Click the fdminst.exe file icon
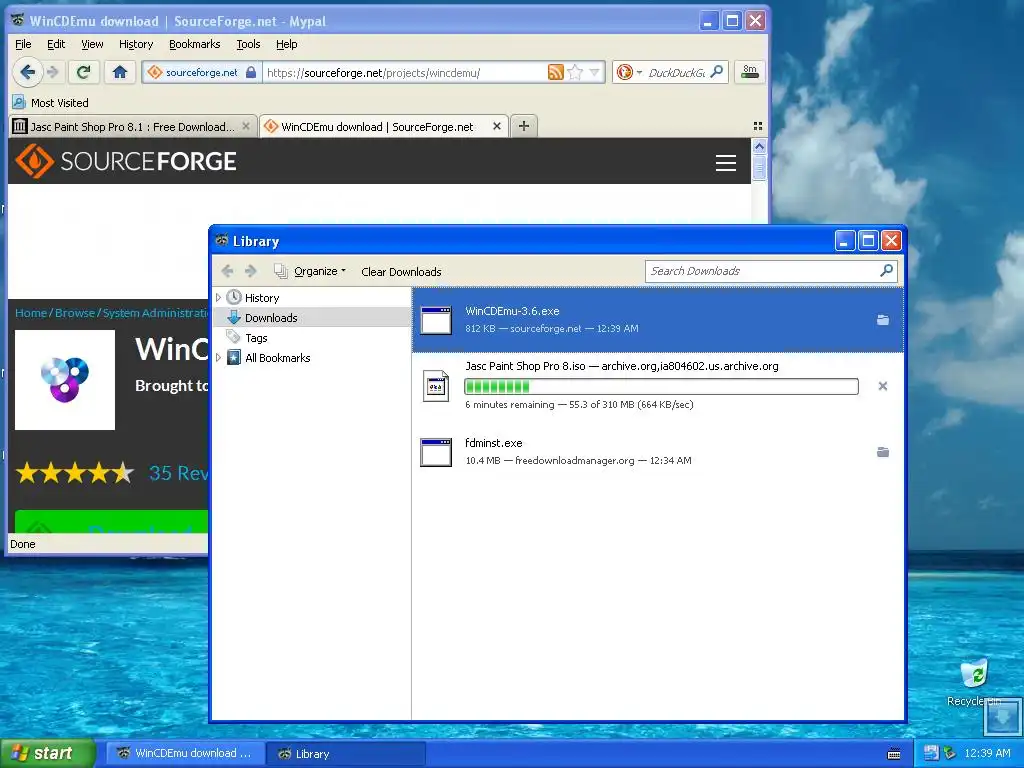The image size is (1024, 768). tap(436, 452)
